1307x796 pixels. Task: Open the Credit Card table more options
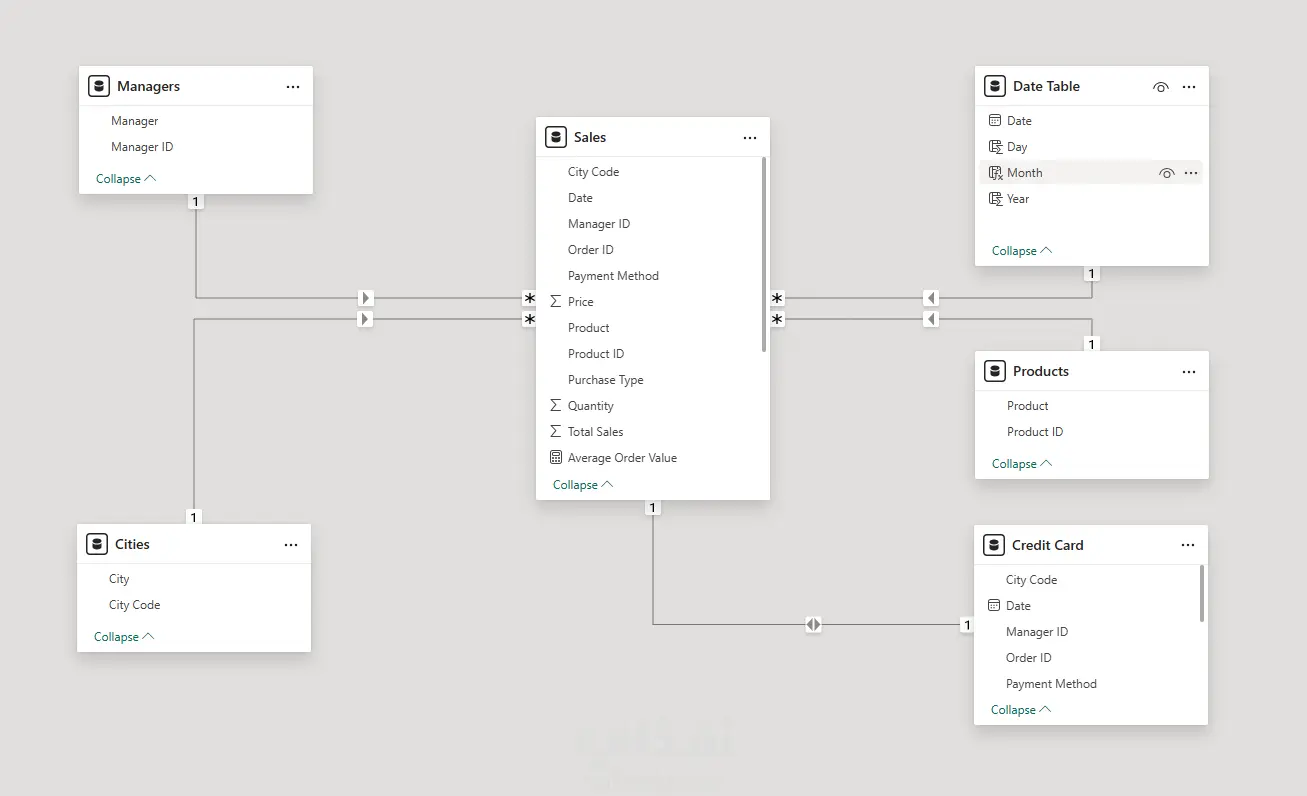tap(1188, 546)
